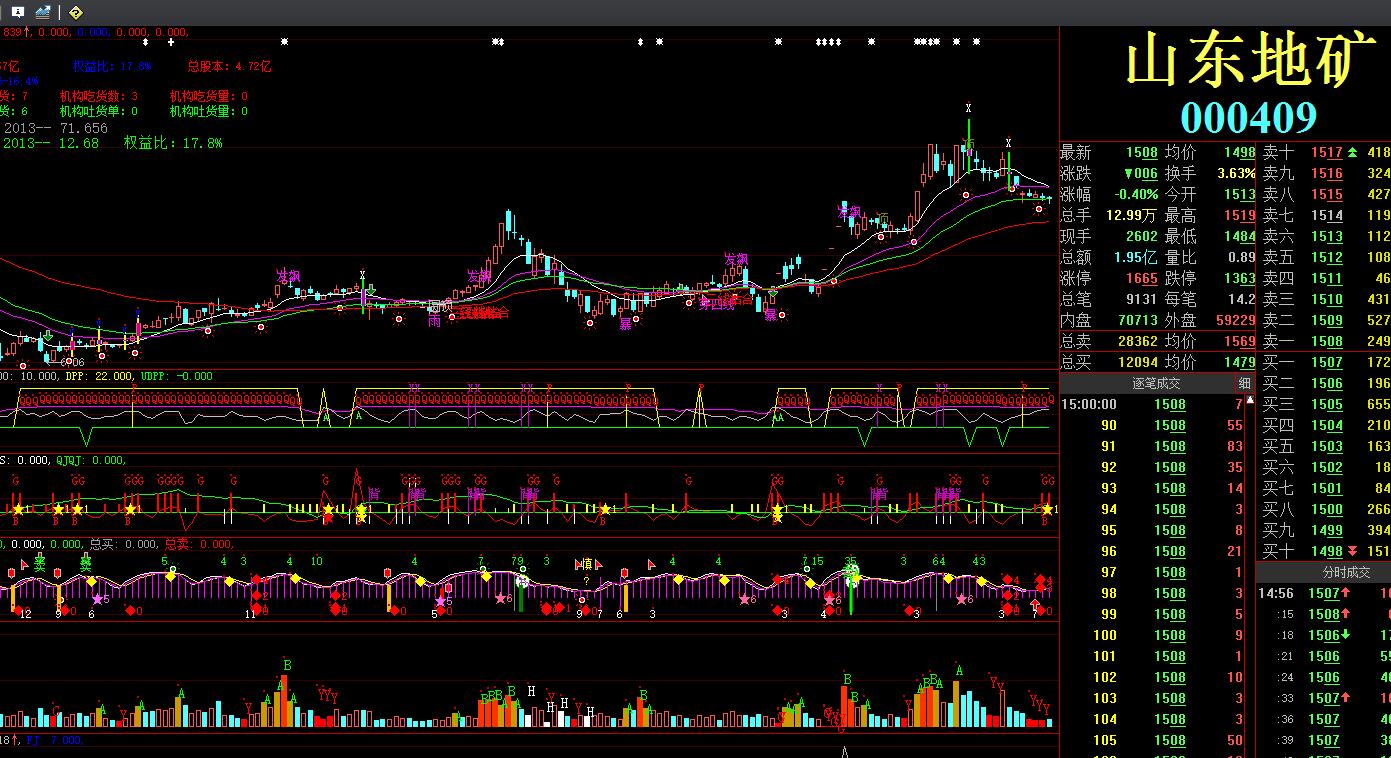
Task: Click the 涨跌 value 006
Action: (1141, 174)
